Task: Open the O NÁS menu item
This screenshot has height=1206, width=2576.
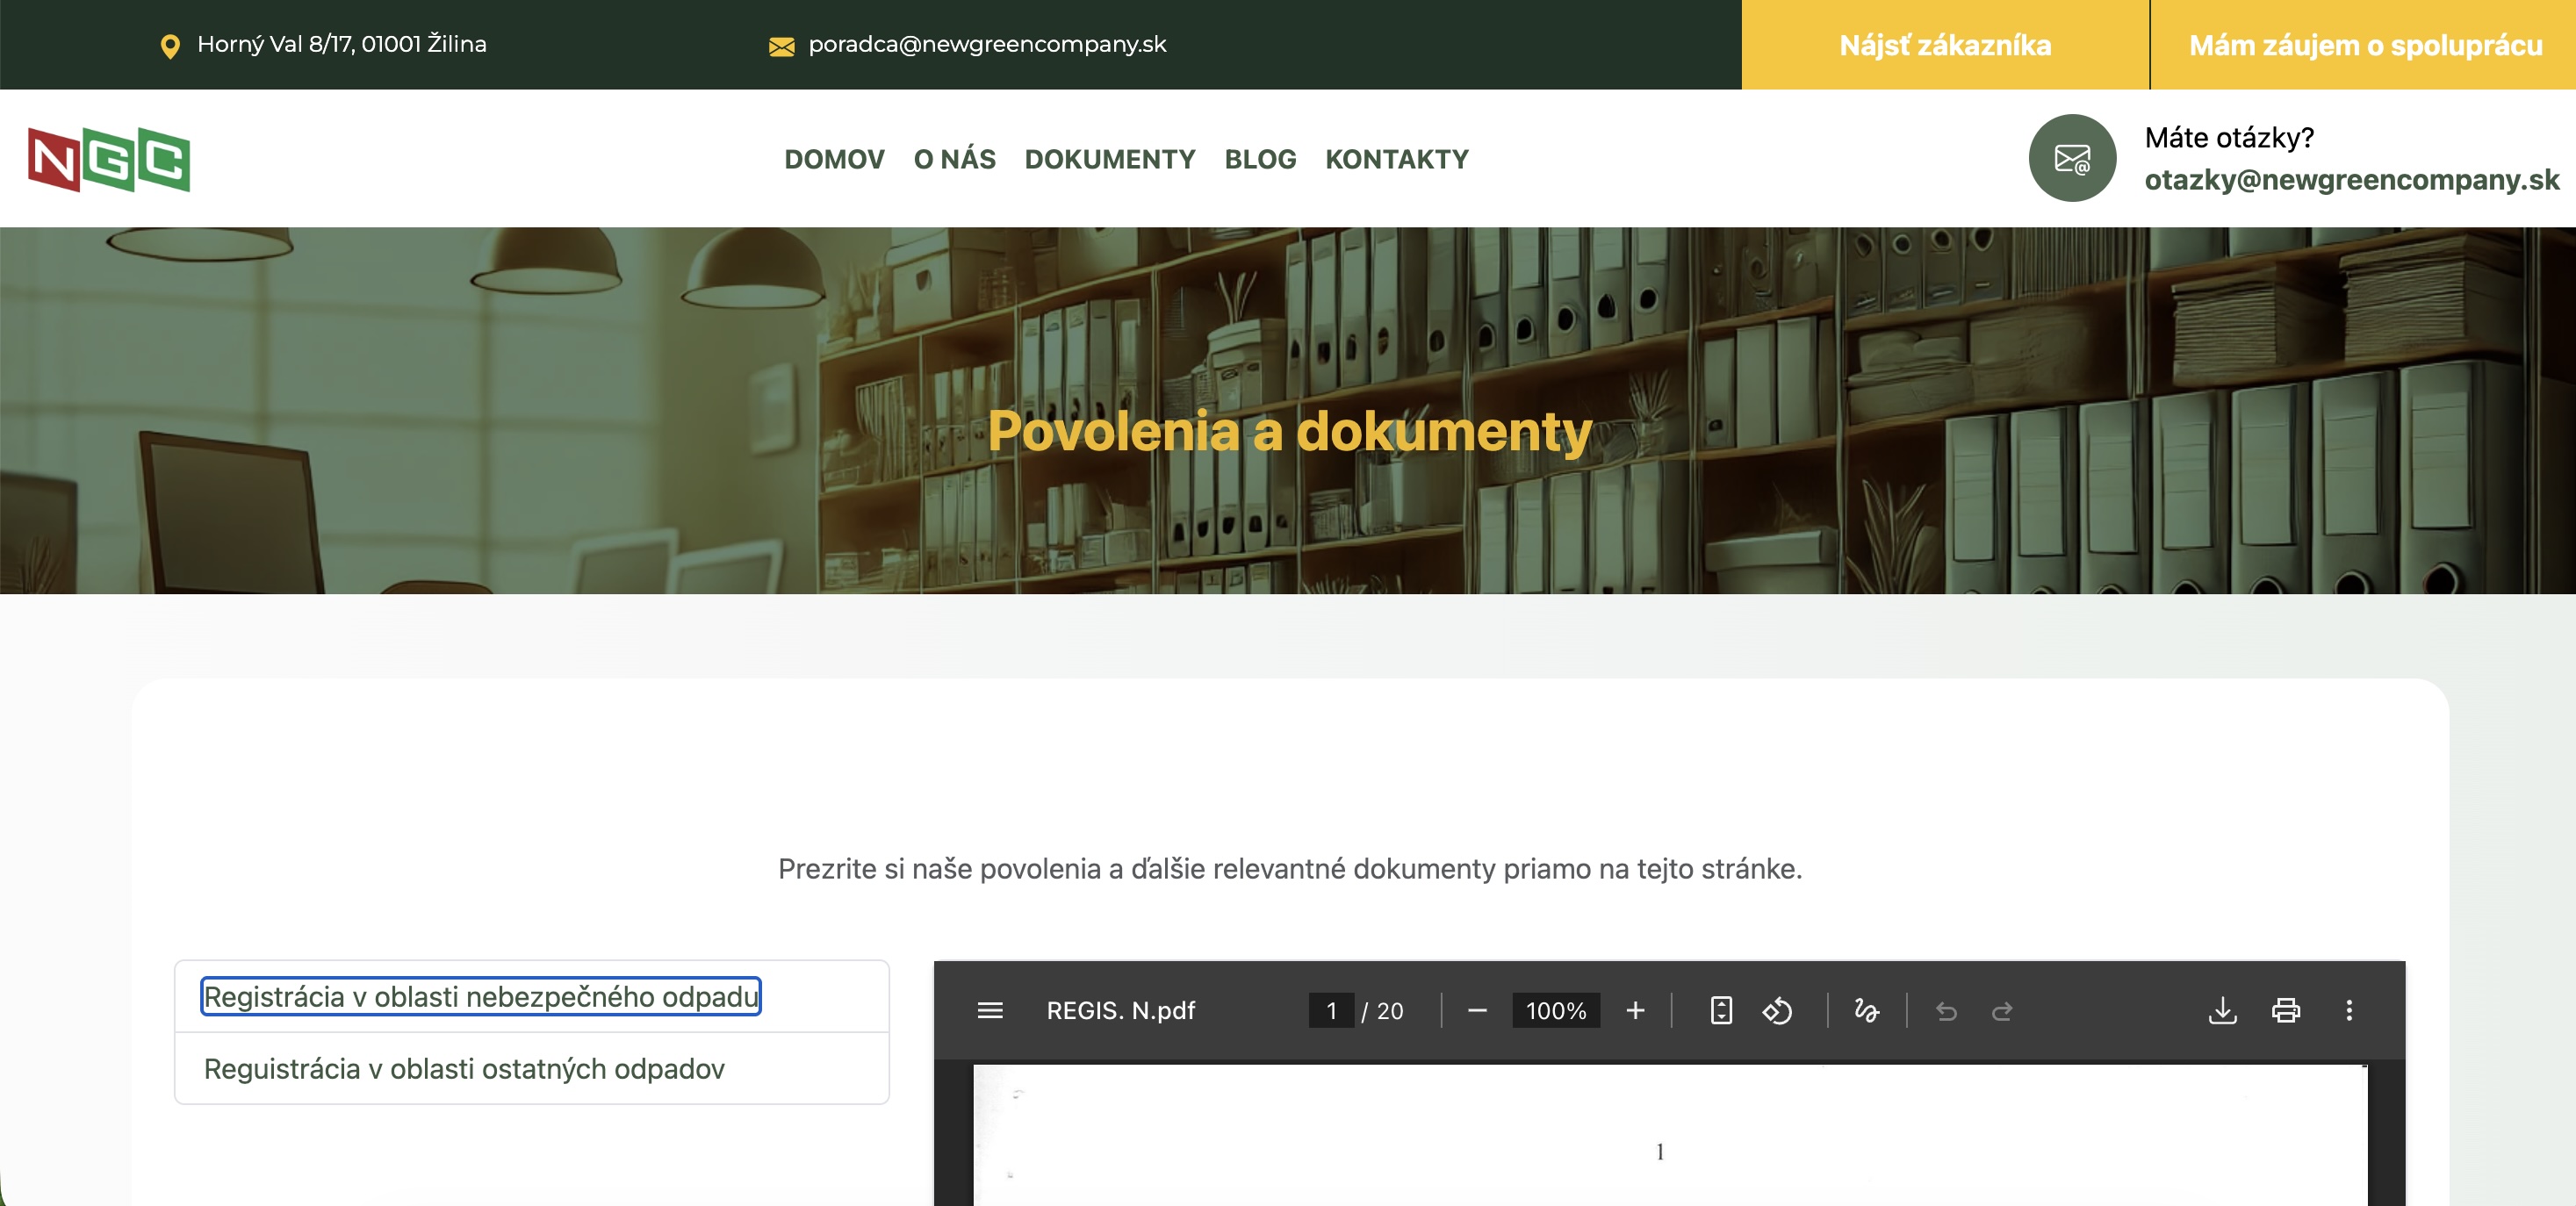Action: pyautogui.click(x=954, y=158)
